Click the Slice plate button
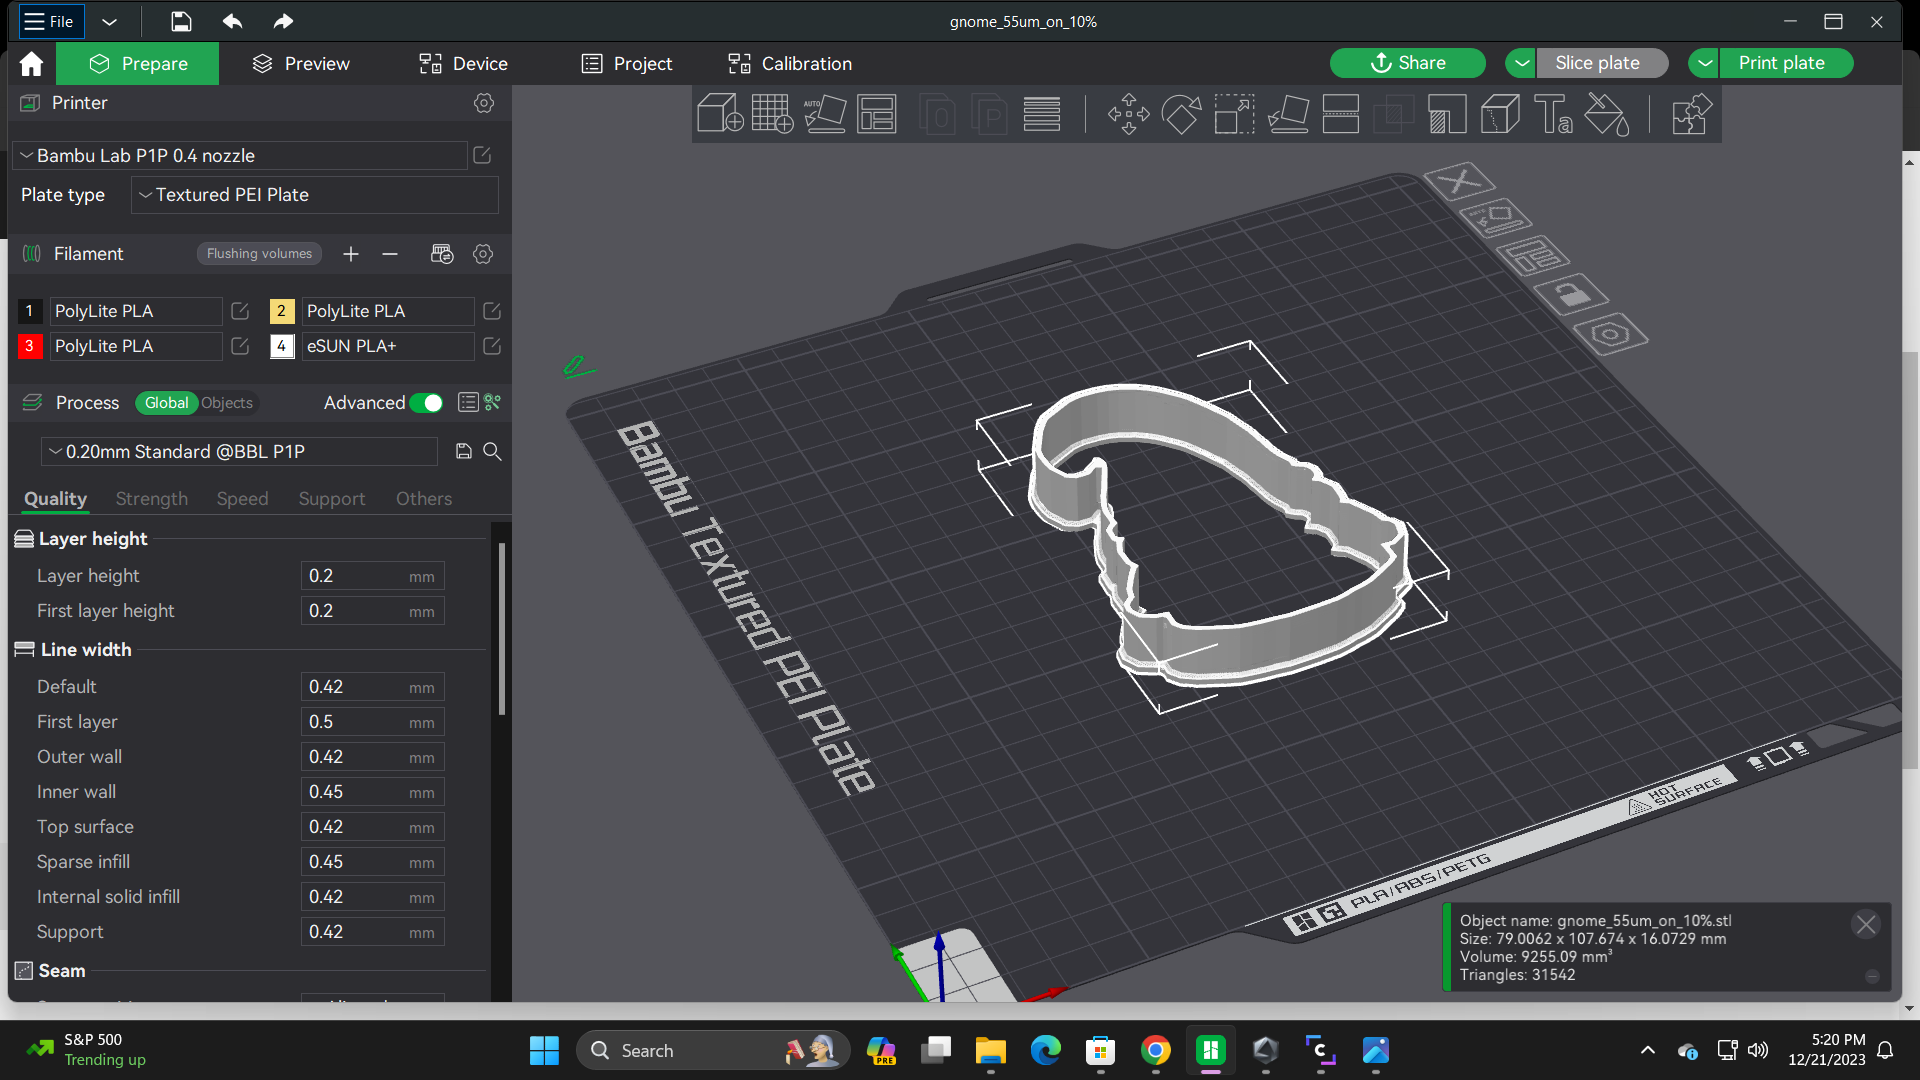Image resolution: width=1920 pixels, height=1080 pixels. 1594,62
